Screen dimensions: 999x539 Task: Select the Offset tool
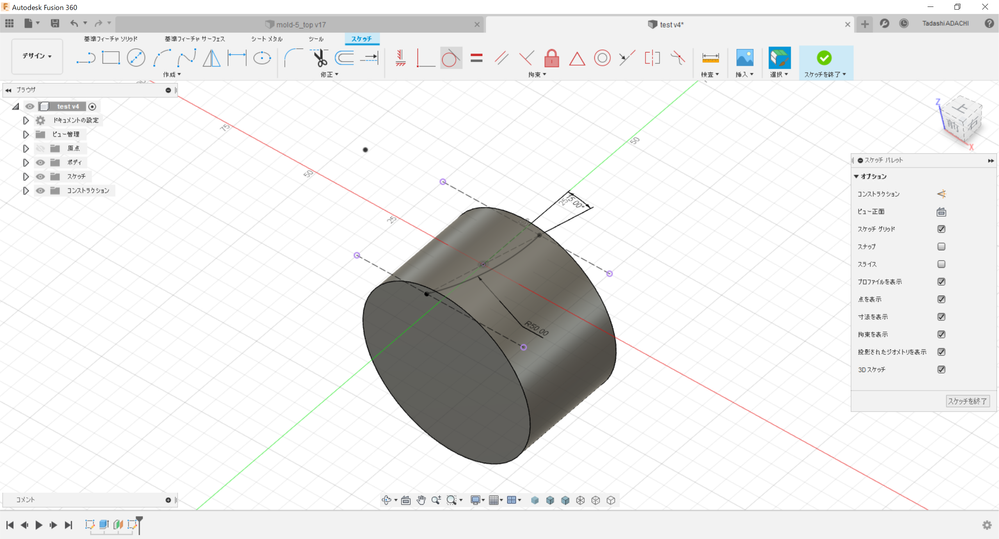pos(344,58)
